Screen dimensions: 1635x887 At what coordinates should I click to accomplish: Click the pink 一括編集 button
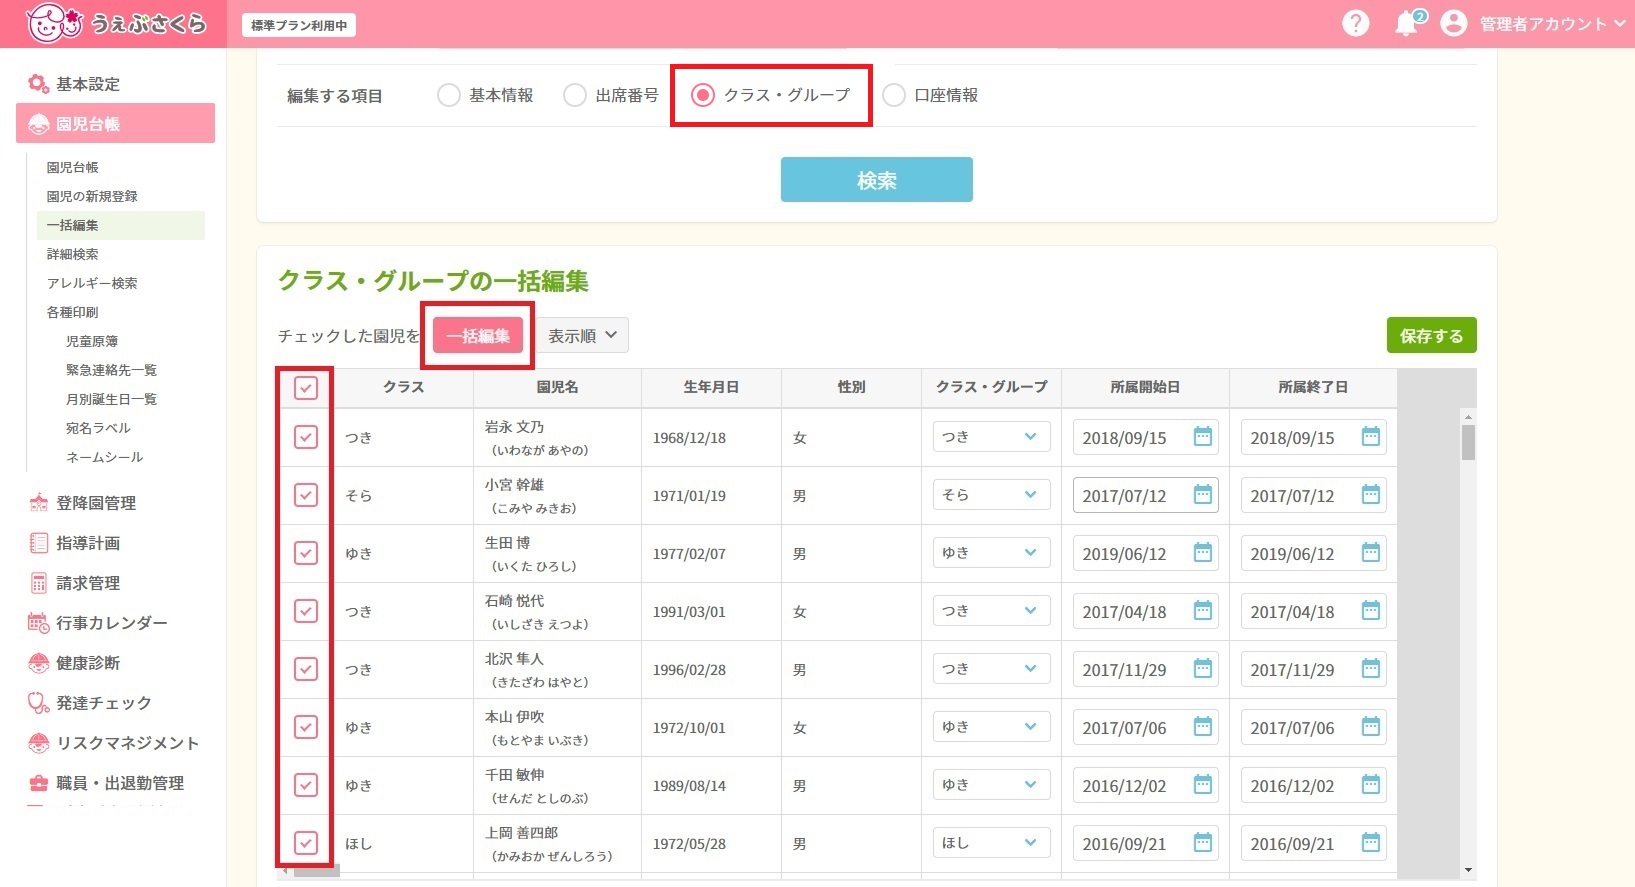point(478,336)
